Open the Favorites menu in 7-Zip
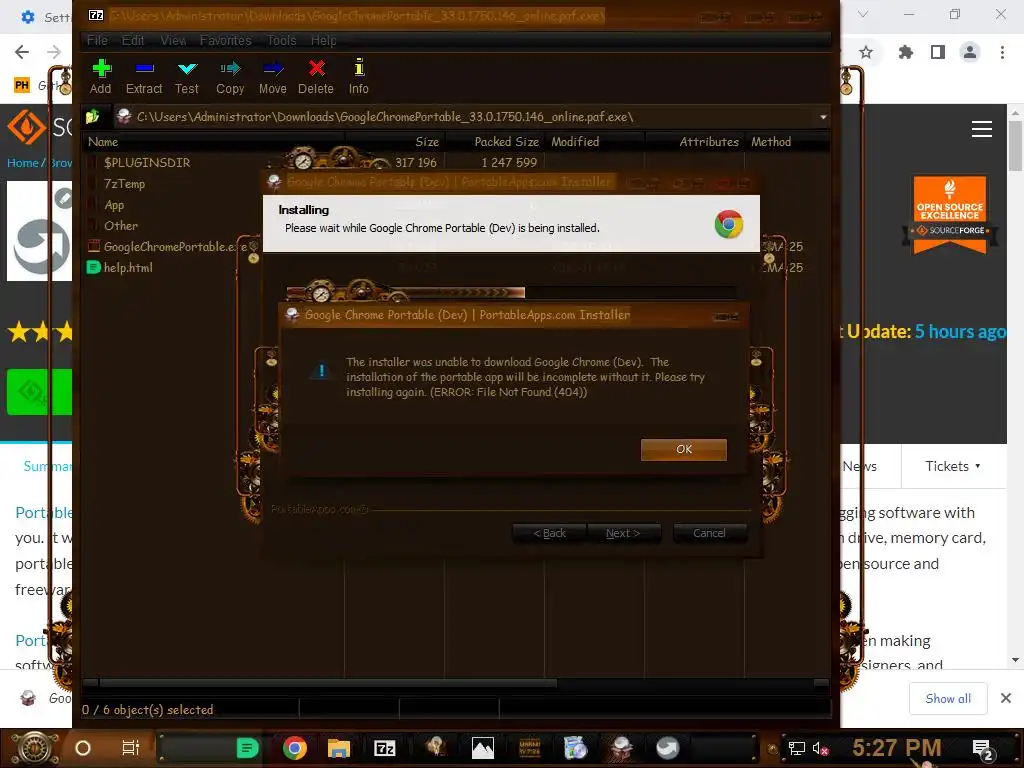Screen dimensions: 1024x768 tap(225, 40)
